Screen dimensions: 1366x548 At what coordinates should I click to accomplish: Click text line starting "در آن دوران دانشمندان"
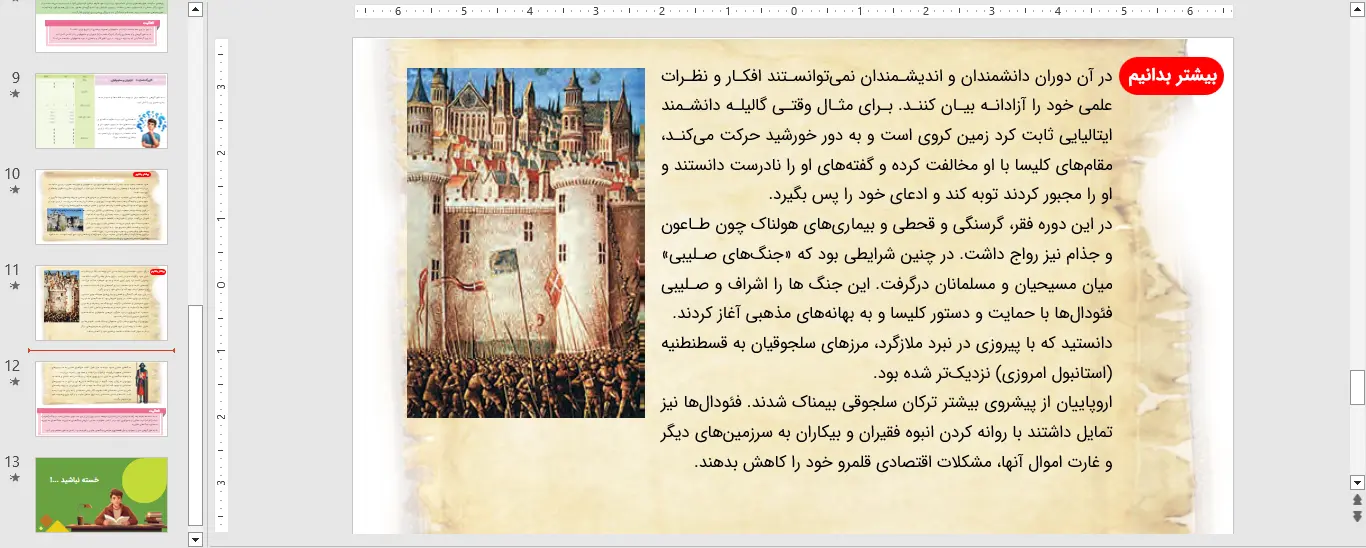point(885,77)
